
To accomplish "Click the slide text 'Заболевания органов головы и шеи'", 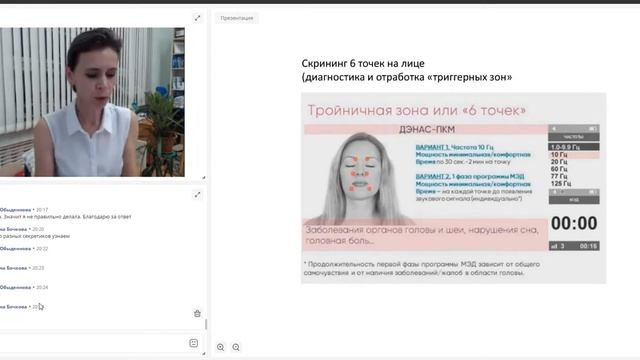I will [384, 230].
